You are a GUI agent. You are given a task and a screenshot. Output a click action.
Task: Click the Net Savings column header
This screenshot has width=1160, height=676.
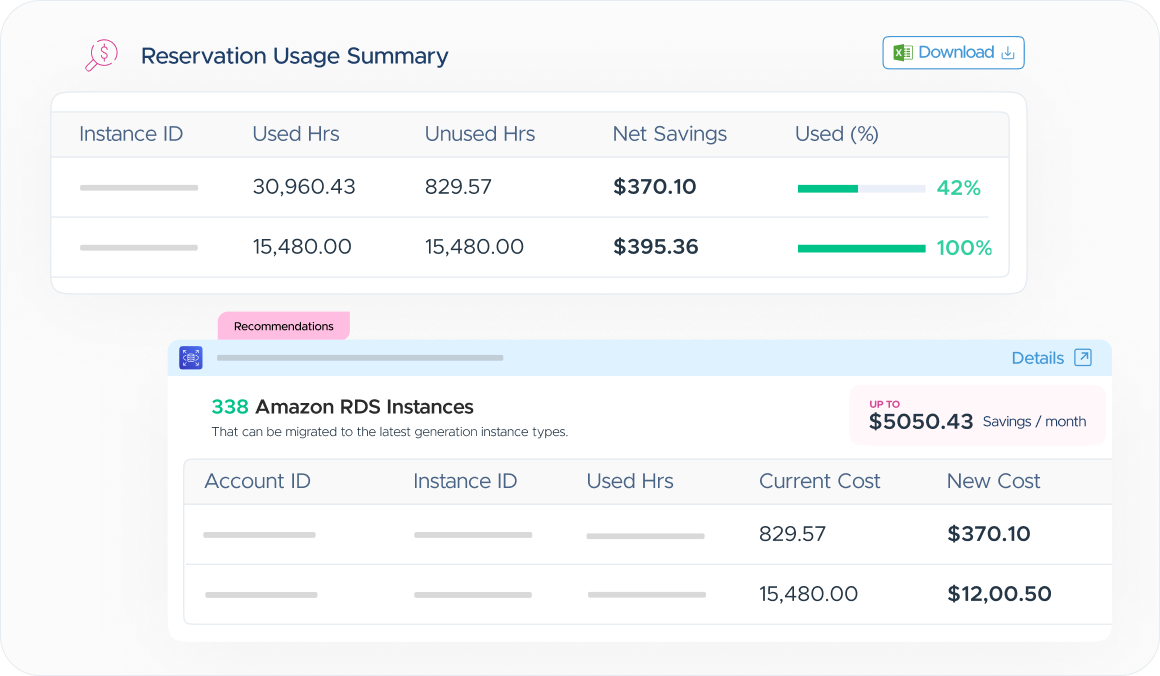670,134
